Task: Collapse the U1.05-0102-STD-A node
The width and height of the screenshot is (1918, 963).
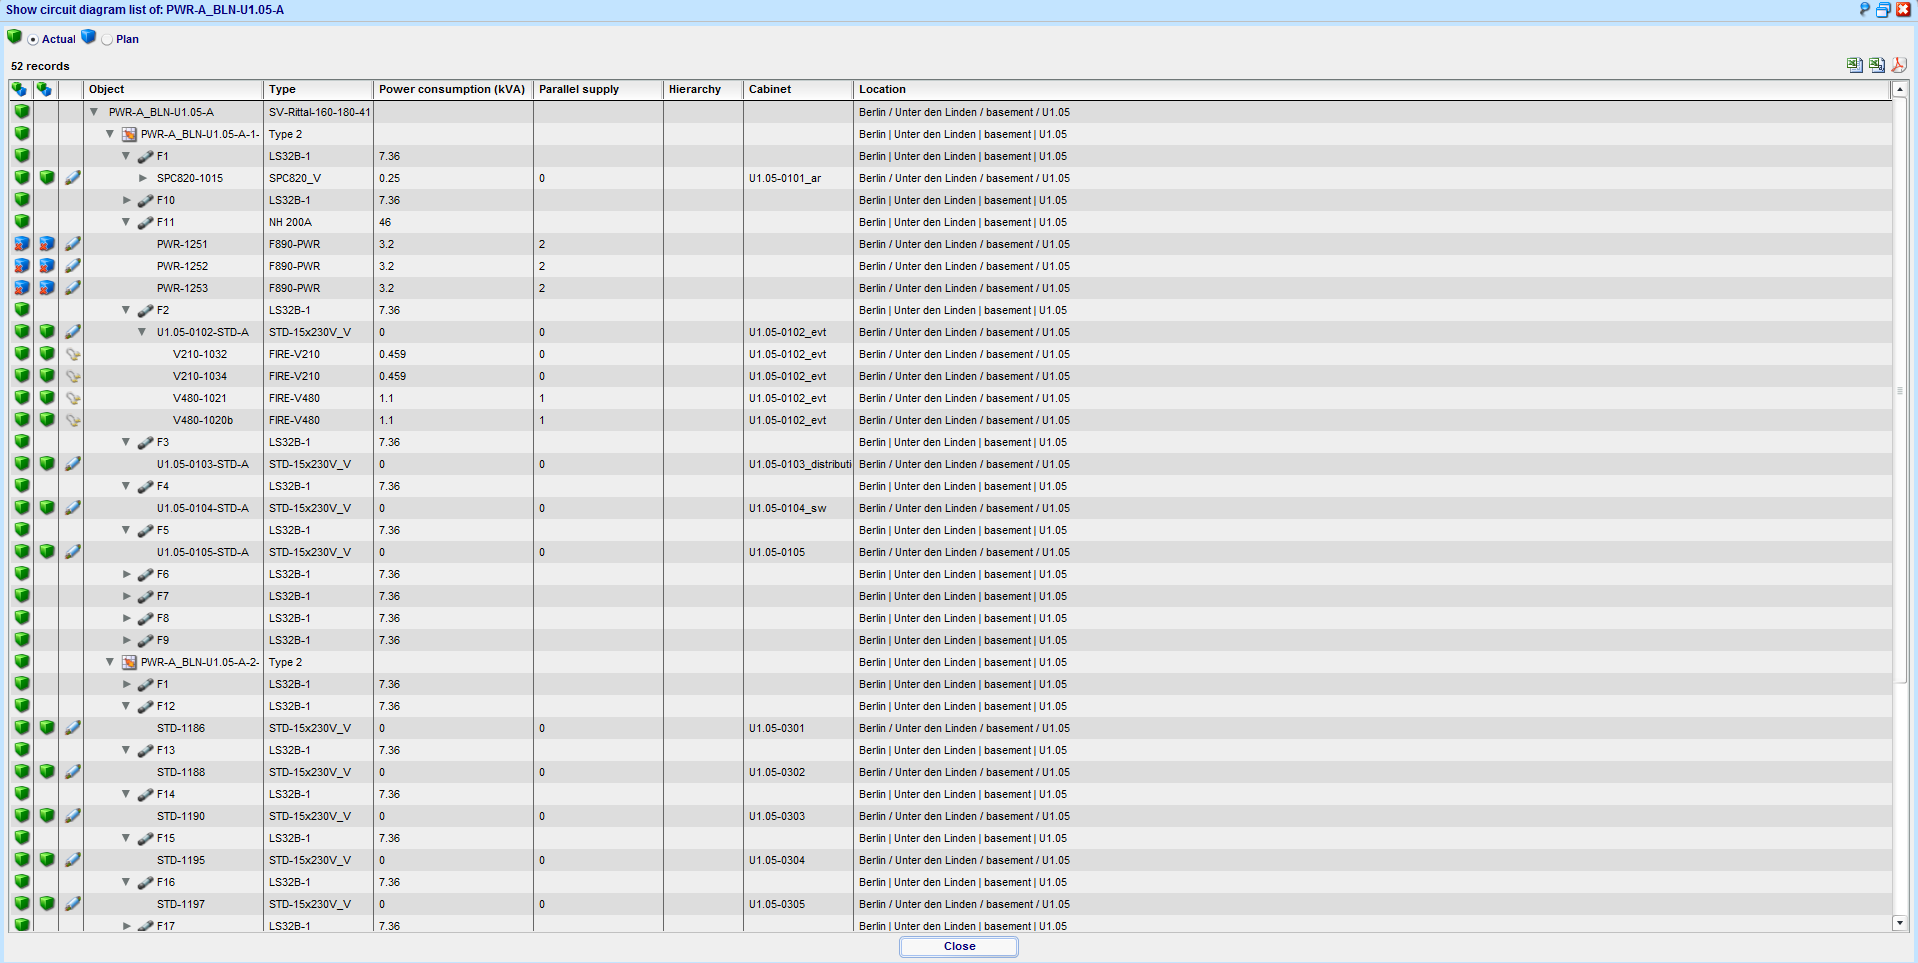Action: tap(142, 332)
